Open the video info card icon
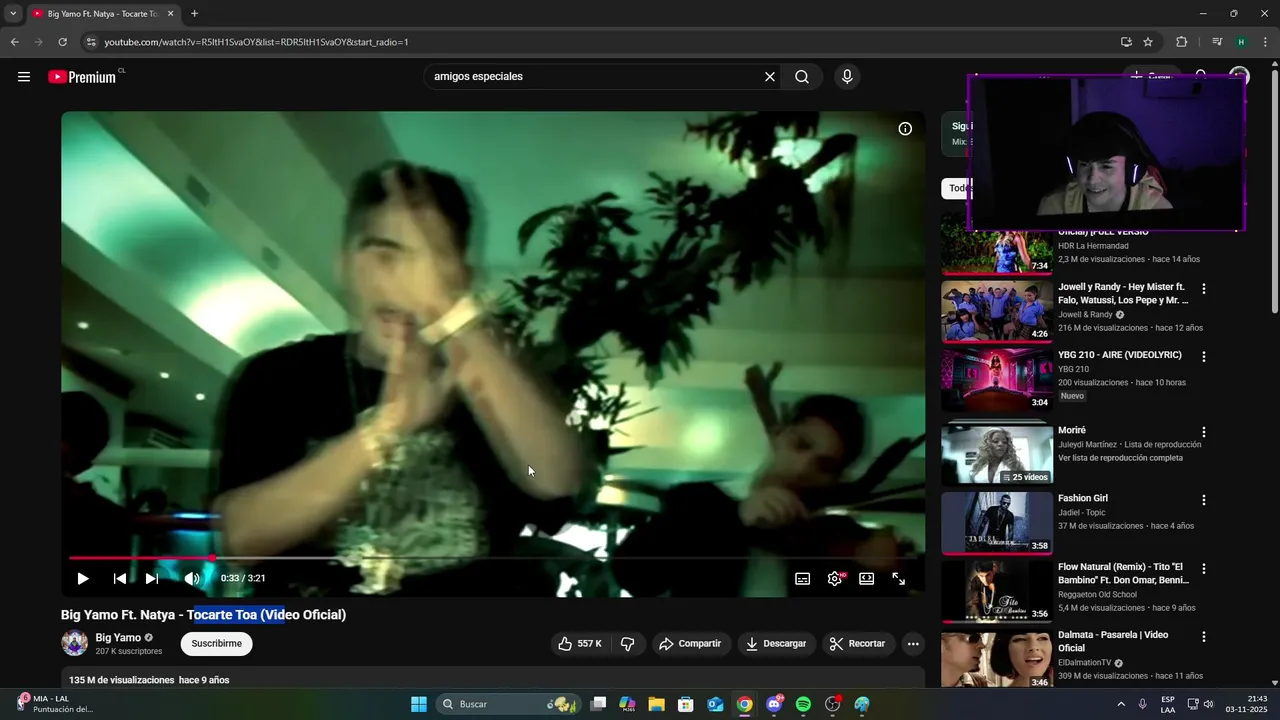Image resolution: width=1280 pixels, height=720 pixels. (905, 129)
